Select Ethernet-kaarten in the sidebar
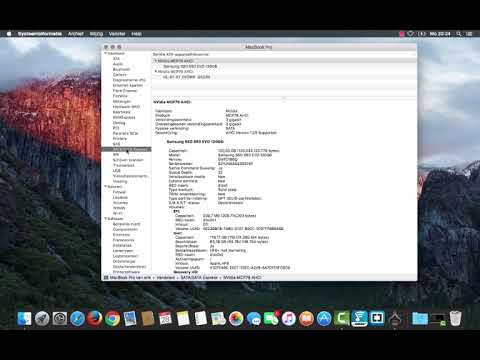This screenshot has width=480, height=360. pos(128,85)
